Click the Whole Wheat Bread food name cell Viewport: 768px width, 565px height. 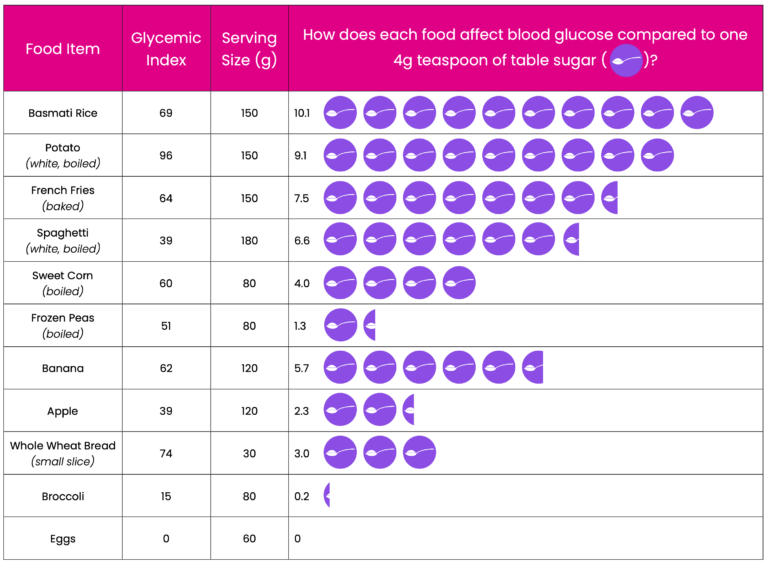coord(63,453)
